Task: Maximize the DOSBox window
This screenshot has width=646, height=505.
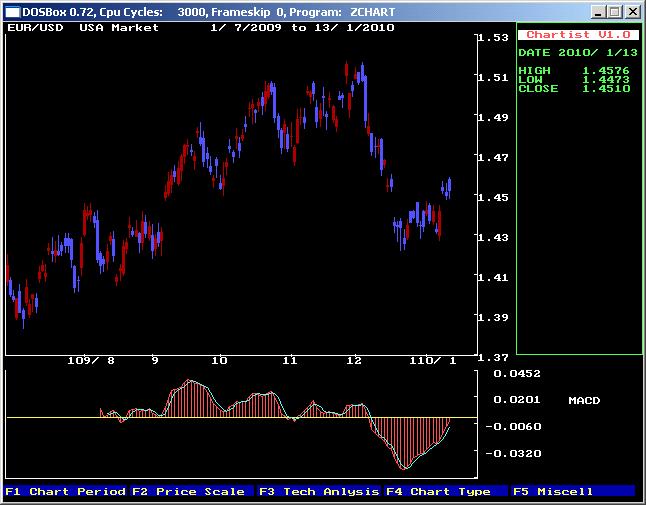Action: coord(614,12)
